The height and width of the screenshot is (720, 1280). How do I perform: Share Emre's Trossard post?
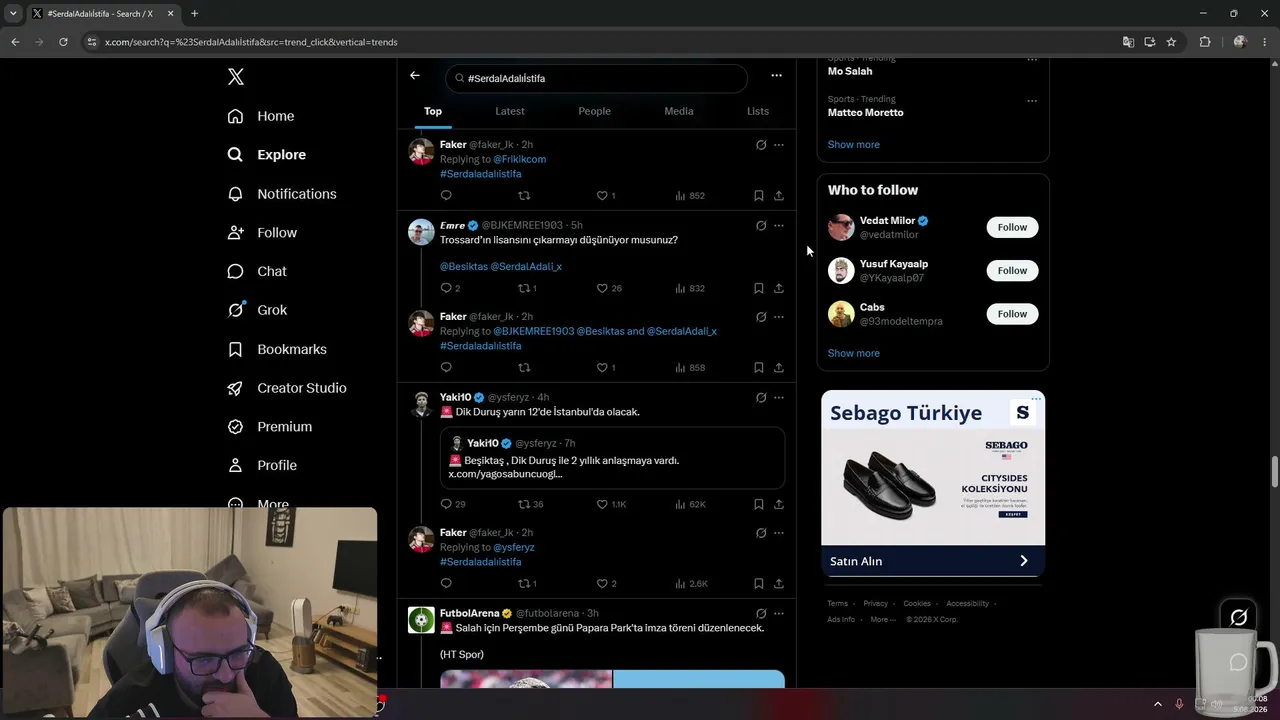click(x=779, y=288)
